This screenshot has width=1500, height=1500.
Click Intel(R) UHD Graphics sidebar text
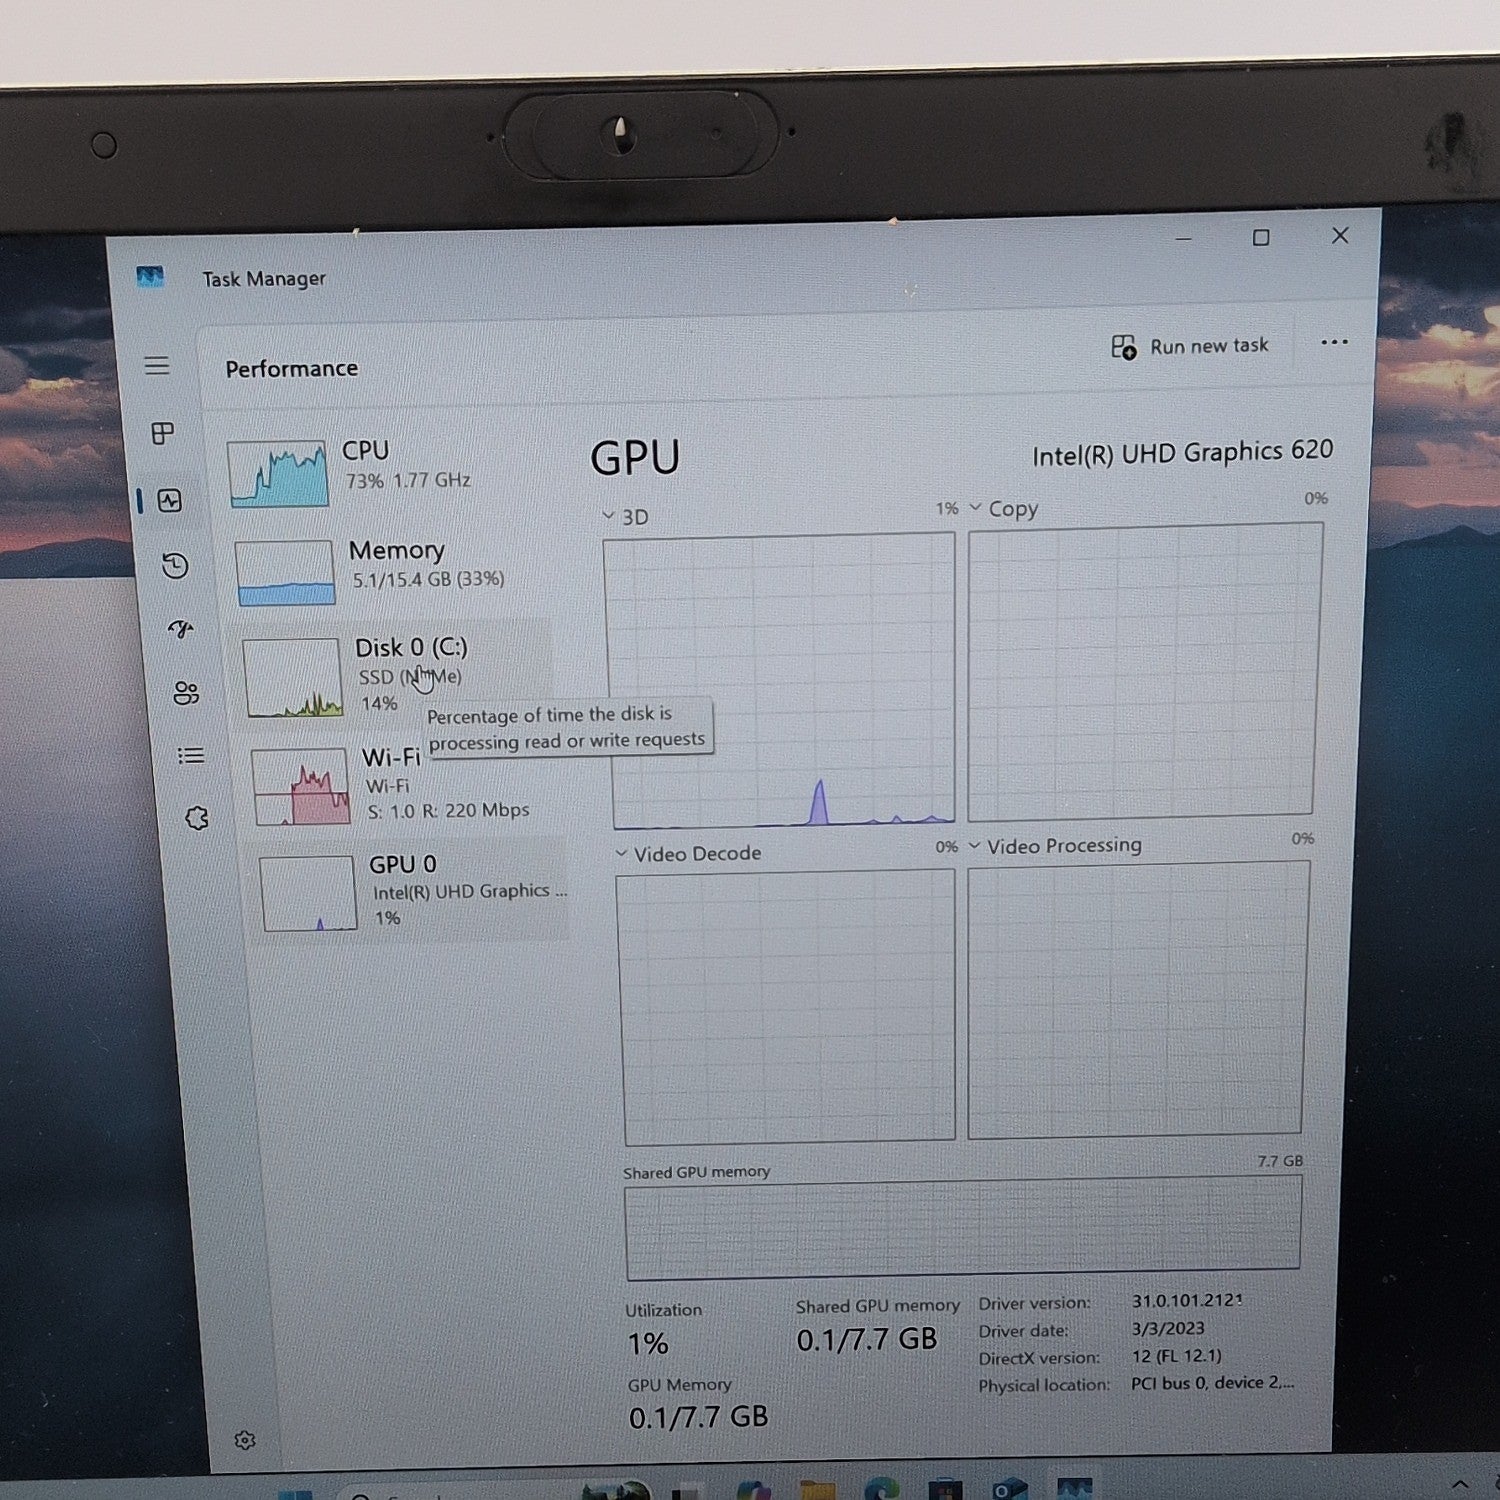[x=470, y=891]
